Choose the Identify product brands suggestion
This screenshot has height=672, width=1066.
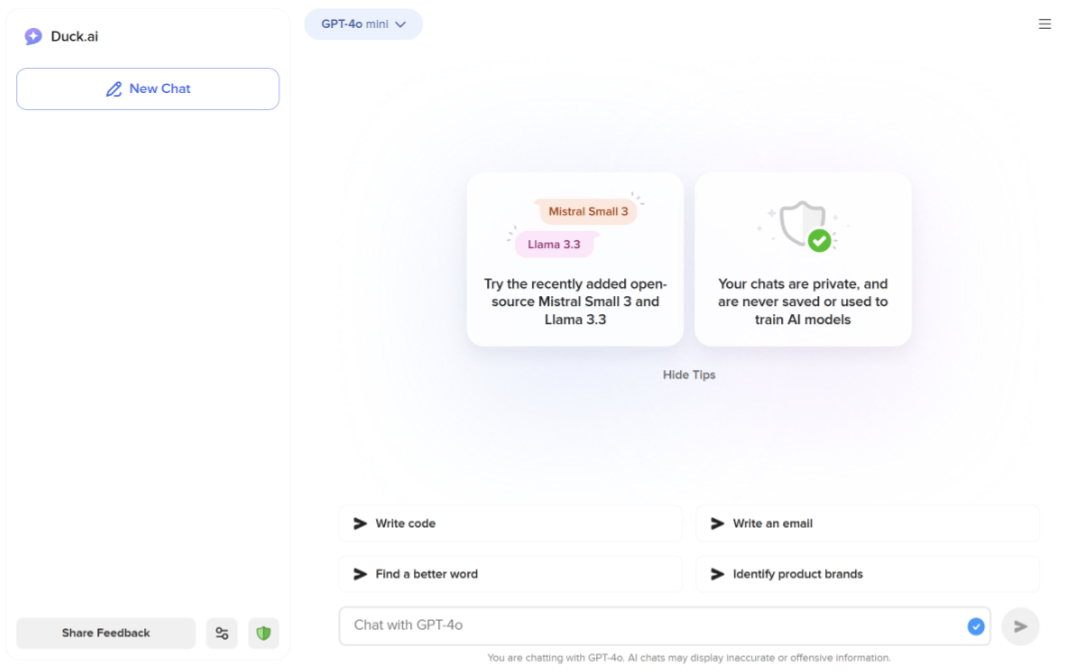[x=867, y=574]
